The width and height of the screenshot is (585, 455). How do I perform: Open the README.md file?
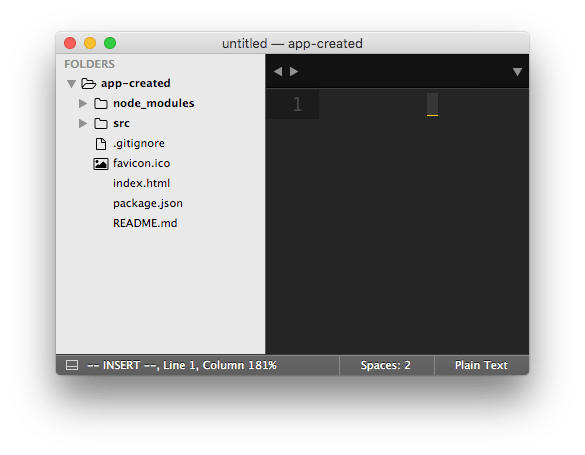(x=145, y=223)
